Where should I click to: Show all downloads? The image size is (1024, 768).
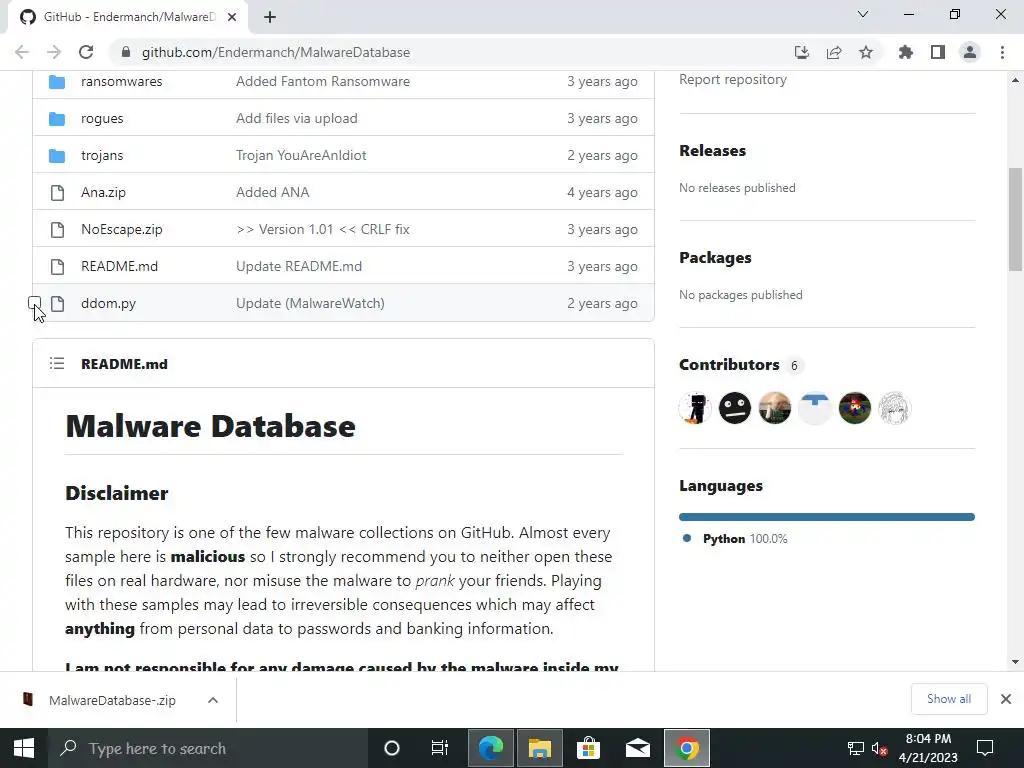pos(949,699)
